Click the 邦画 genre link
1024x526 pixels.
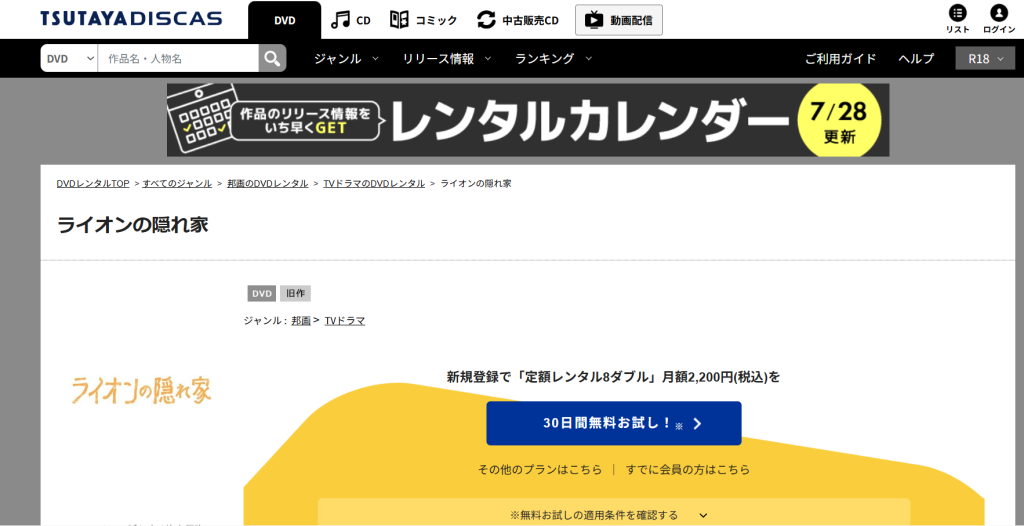300,321
